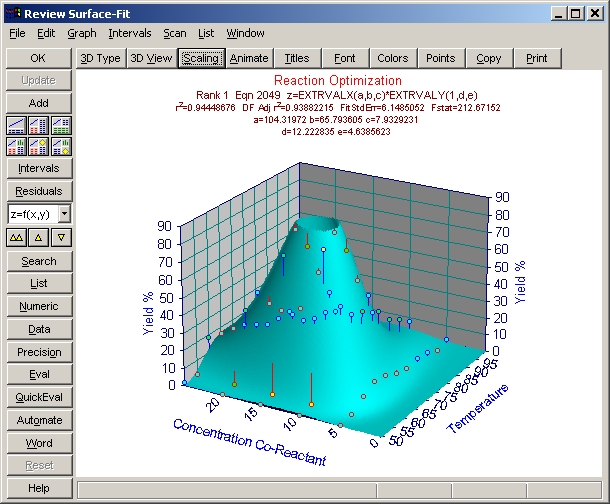Click the Reaction Optimization graph title
The width and height of the screenshot is (610, 504).
337,80
